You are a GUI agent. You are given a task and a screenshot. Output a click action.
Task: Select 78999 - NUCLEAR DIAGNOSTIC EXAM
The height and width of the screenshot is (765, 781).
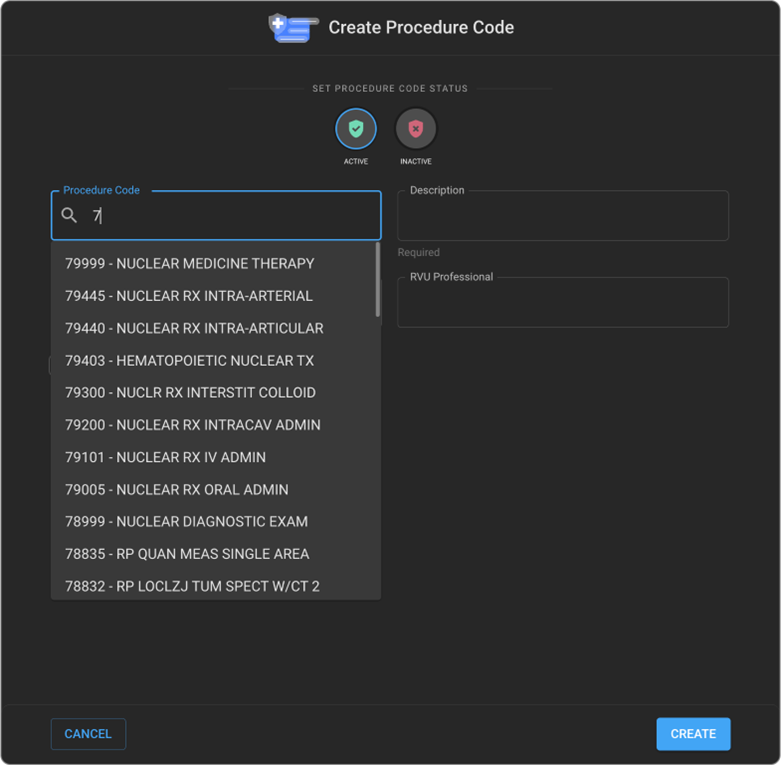(x=186, y=522)
